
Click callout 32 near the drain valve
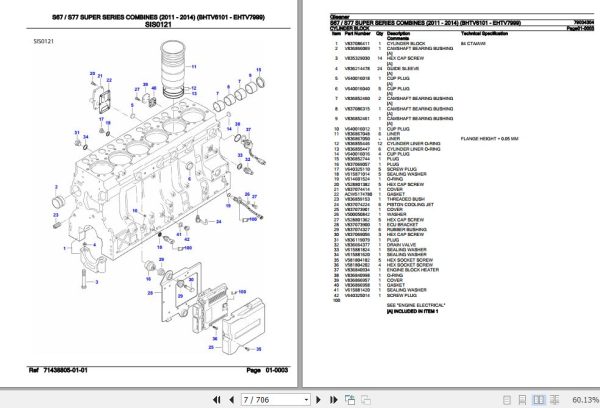[248, 160]
